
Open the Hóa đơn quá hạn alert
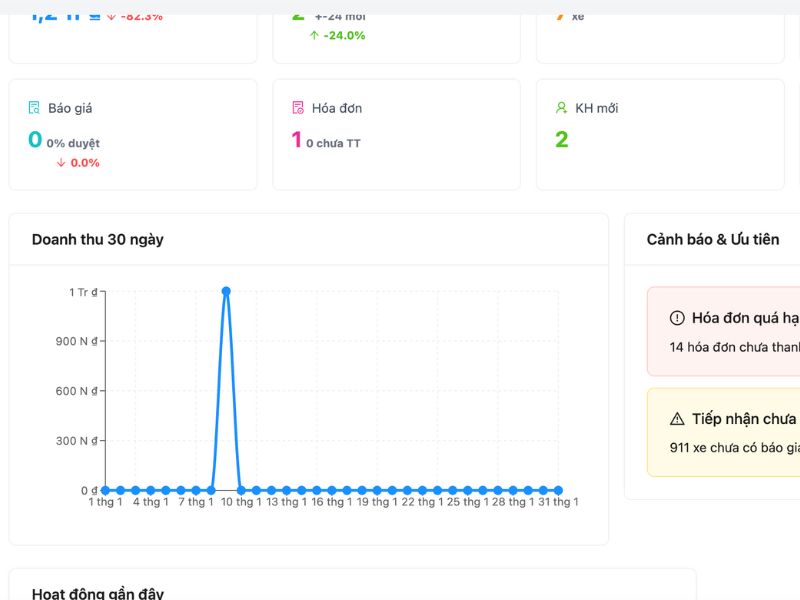coord(735,332)
